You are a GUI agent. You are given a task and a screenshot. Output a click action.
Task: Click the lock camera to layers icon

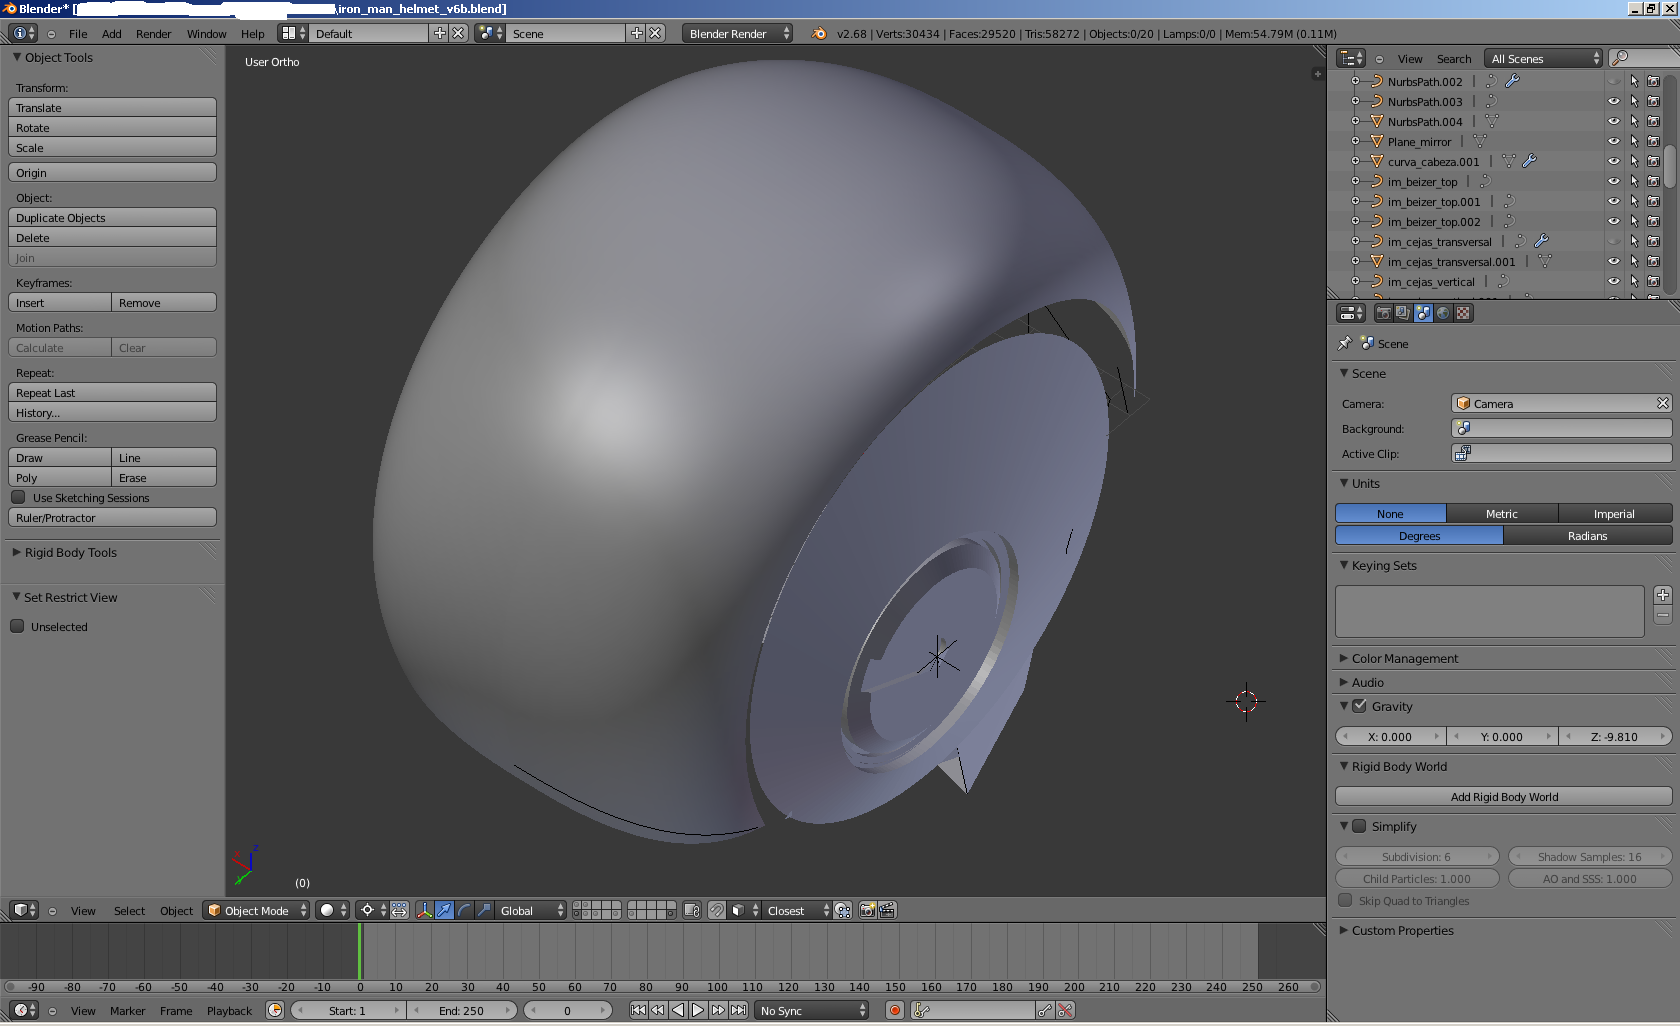point(691,910)
